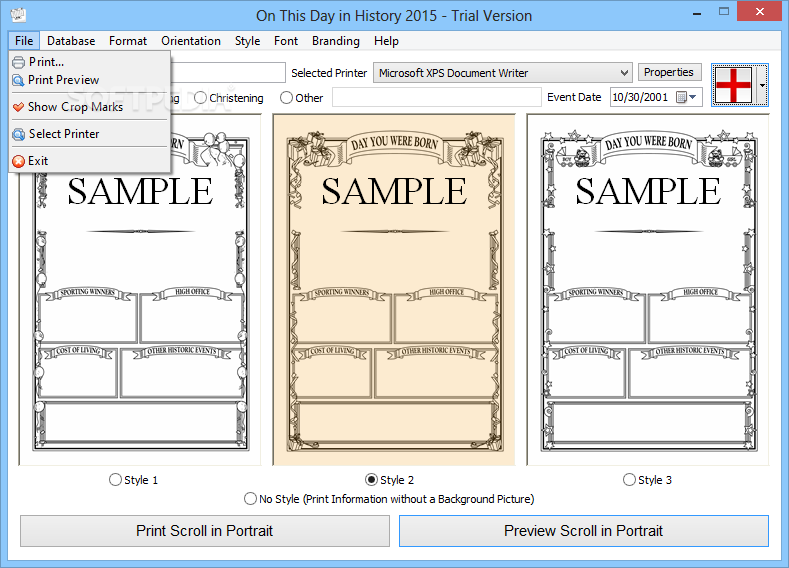Expand the Selected Printer dropdown
Image resolution: width=789 pixels, height=568 pixels.
(x=624, y=73)
